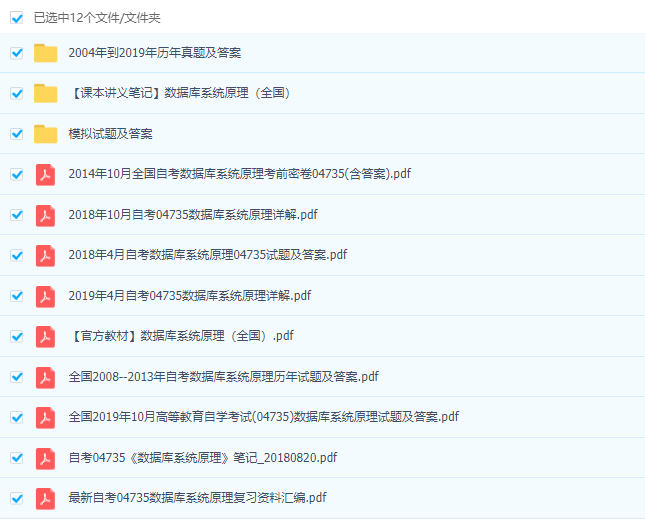The image size is (645, 527).
Task: Click PDF icon of 全国2008--2013年 历年试题 file
Action: tap(45, 377)
